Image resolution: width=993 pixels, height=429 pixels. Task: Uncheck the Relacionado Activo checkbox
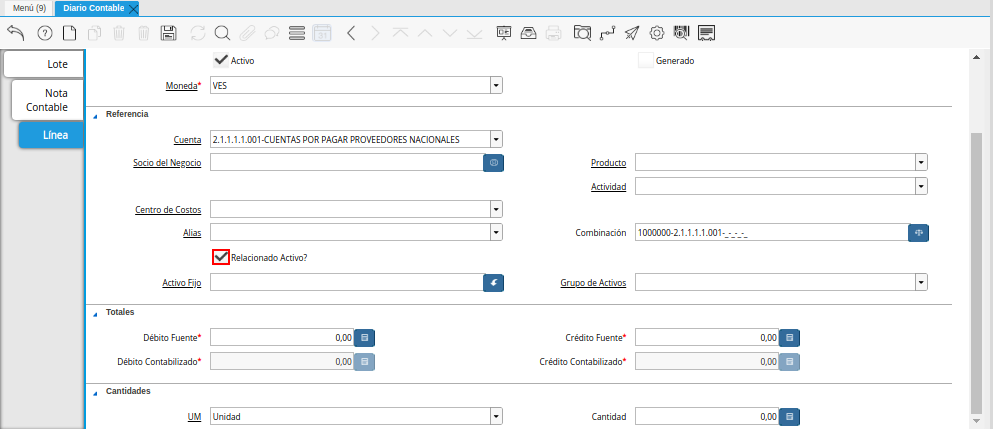[x=221, y=257]
